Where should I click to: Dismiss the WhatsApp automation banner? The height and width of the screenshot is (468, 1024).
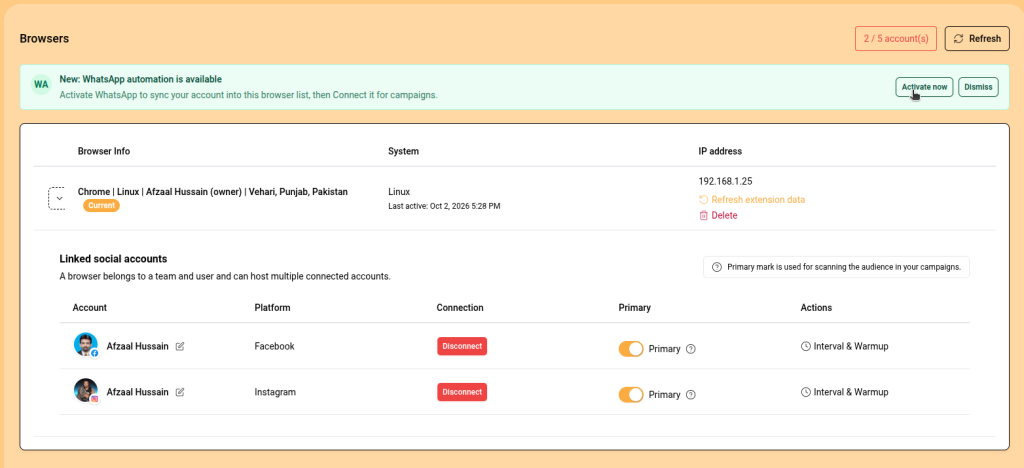978,87
